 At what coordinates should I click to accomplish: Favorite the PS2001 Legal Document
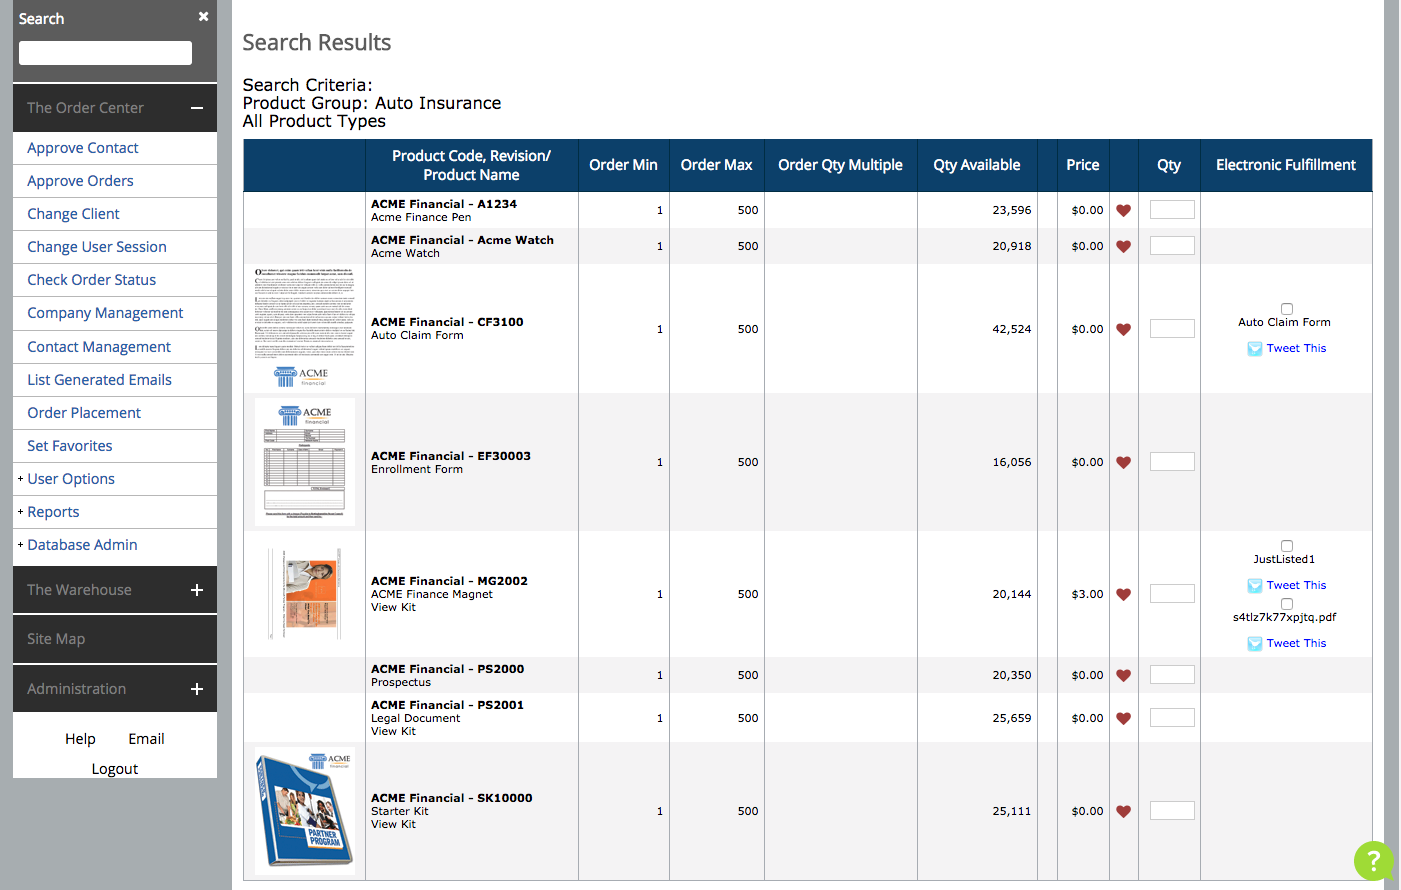1123,719
